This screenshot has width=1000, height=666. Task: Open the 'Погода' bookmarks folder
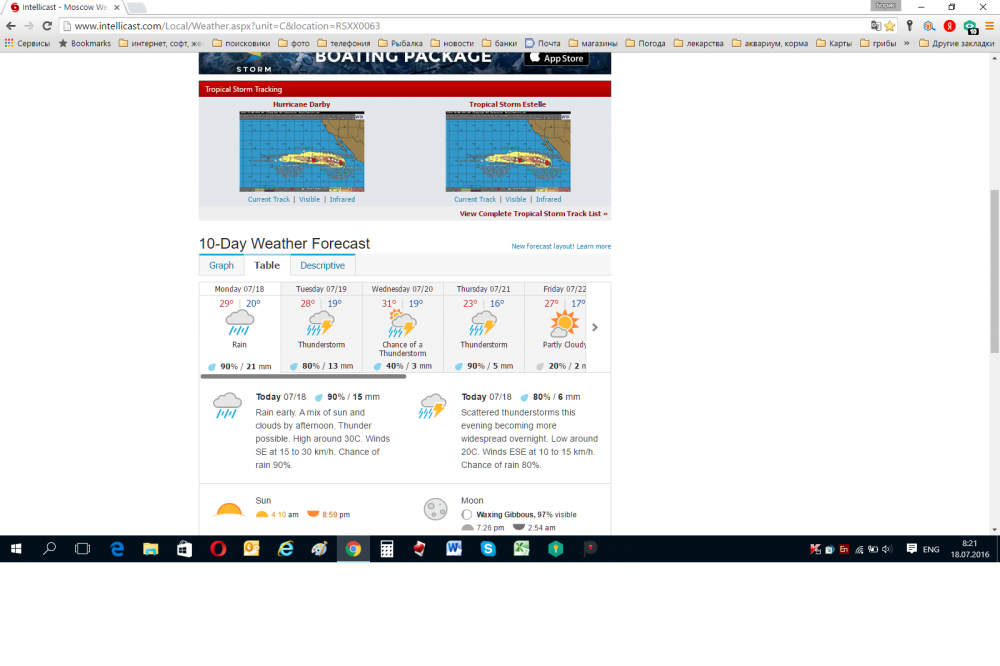645,43
